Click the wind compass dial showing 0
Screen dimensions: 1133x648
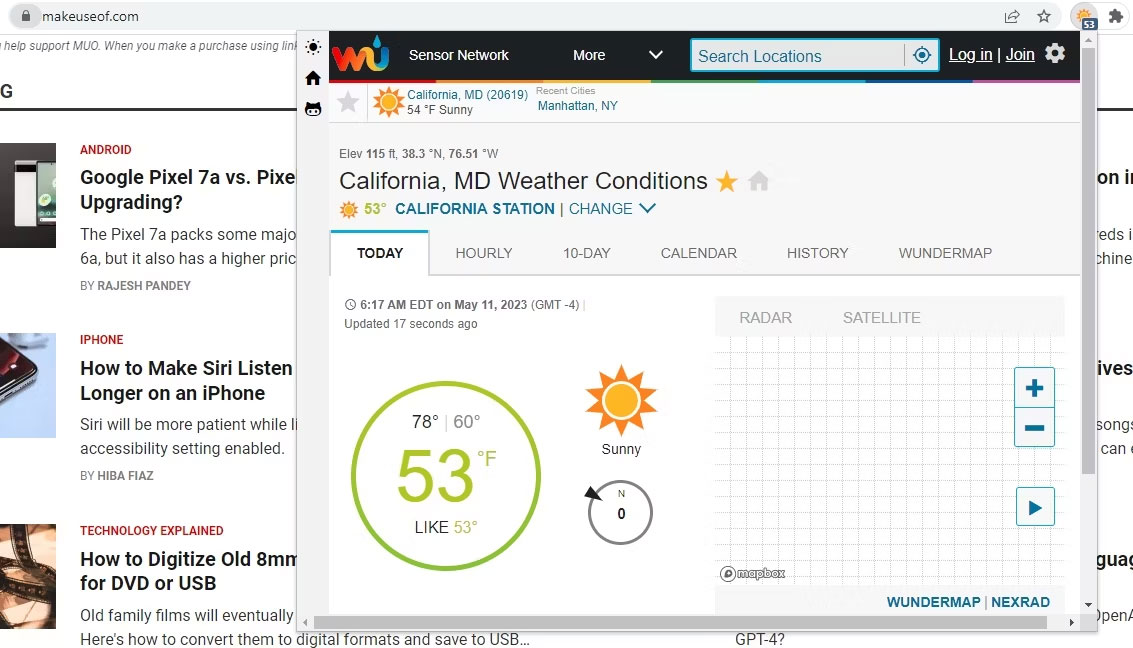(620, 512)
